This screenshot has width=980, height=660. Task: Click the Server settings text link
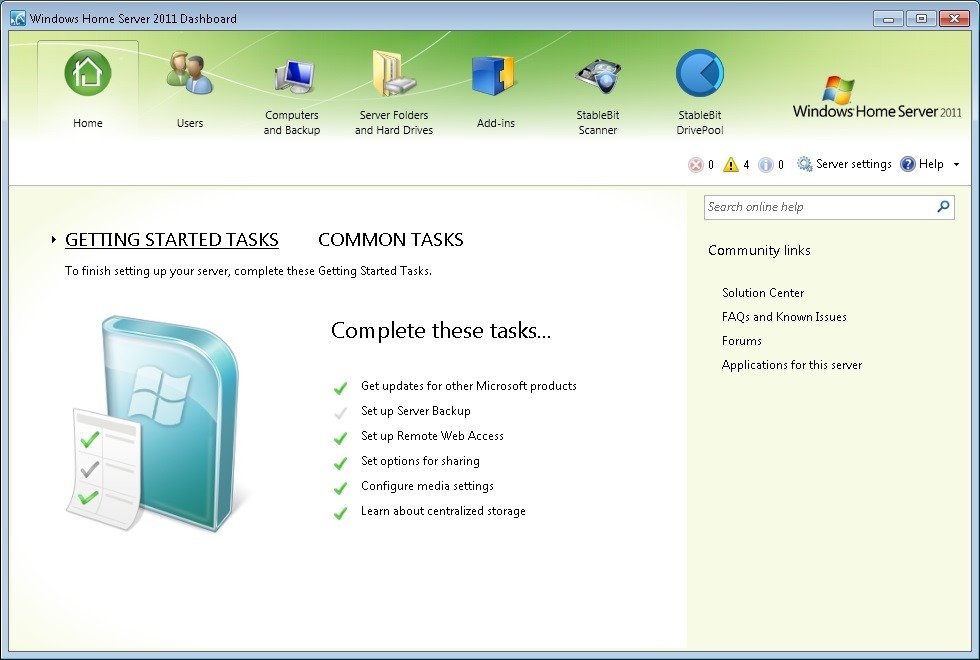pyautogui.click(x=853, y=164)
